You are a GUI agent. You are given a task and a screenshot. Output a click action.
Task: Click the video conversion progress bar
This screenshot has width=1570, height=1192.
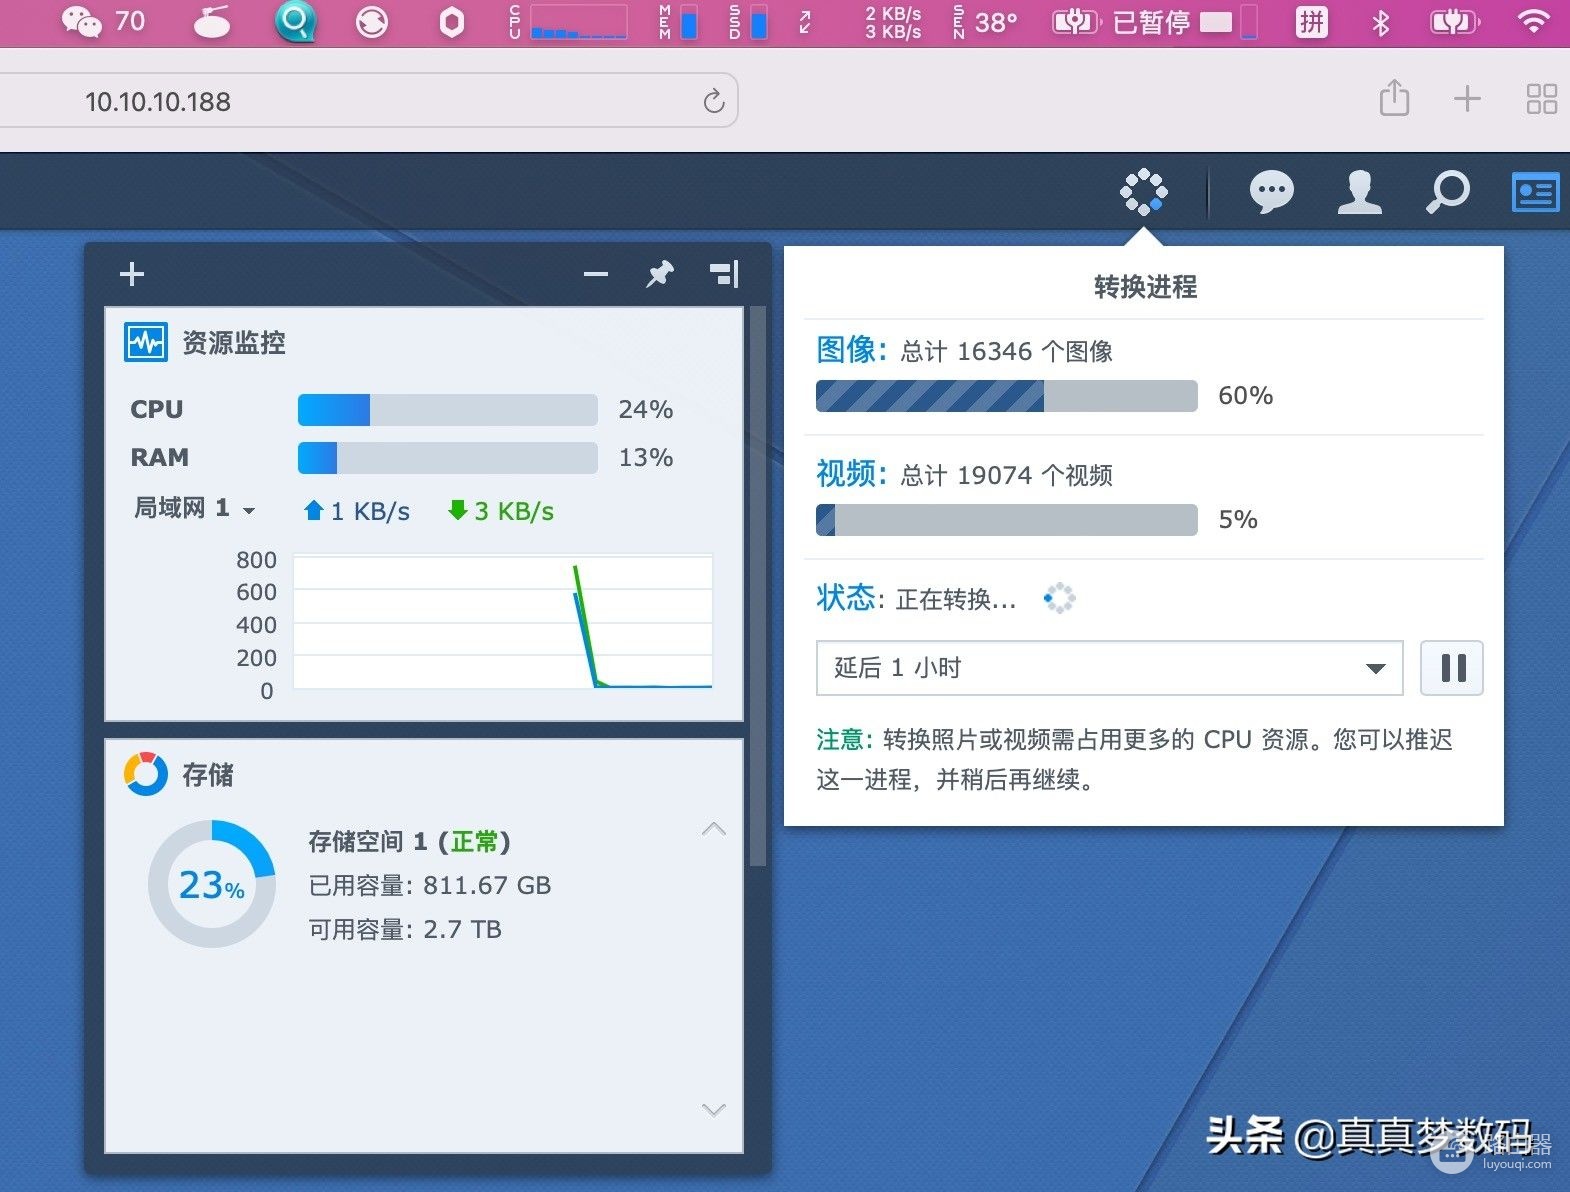pyautogui.click(x=1007, y=520)
